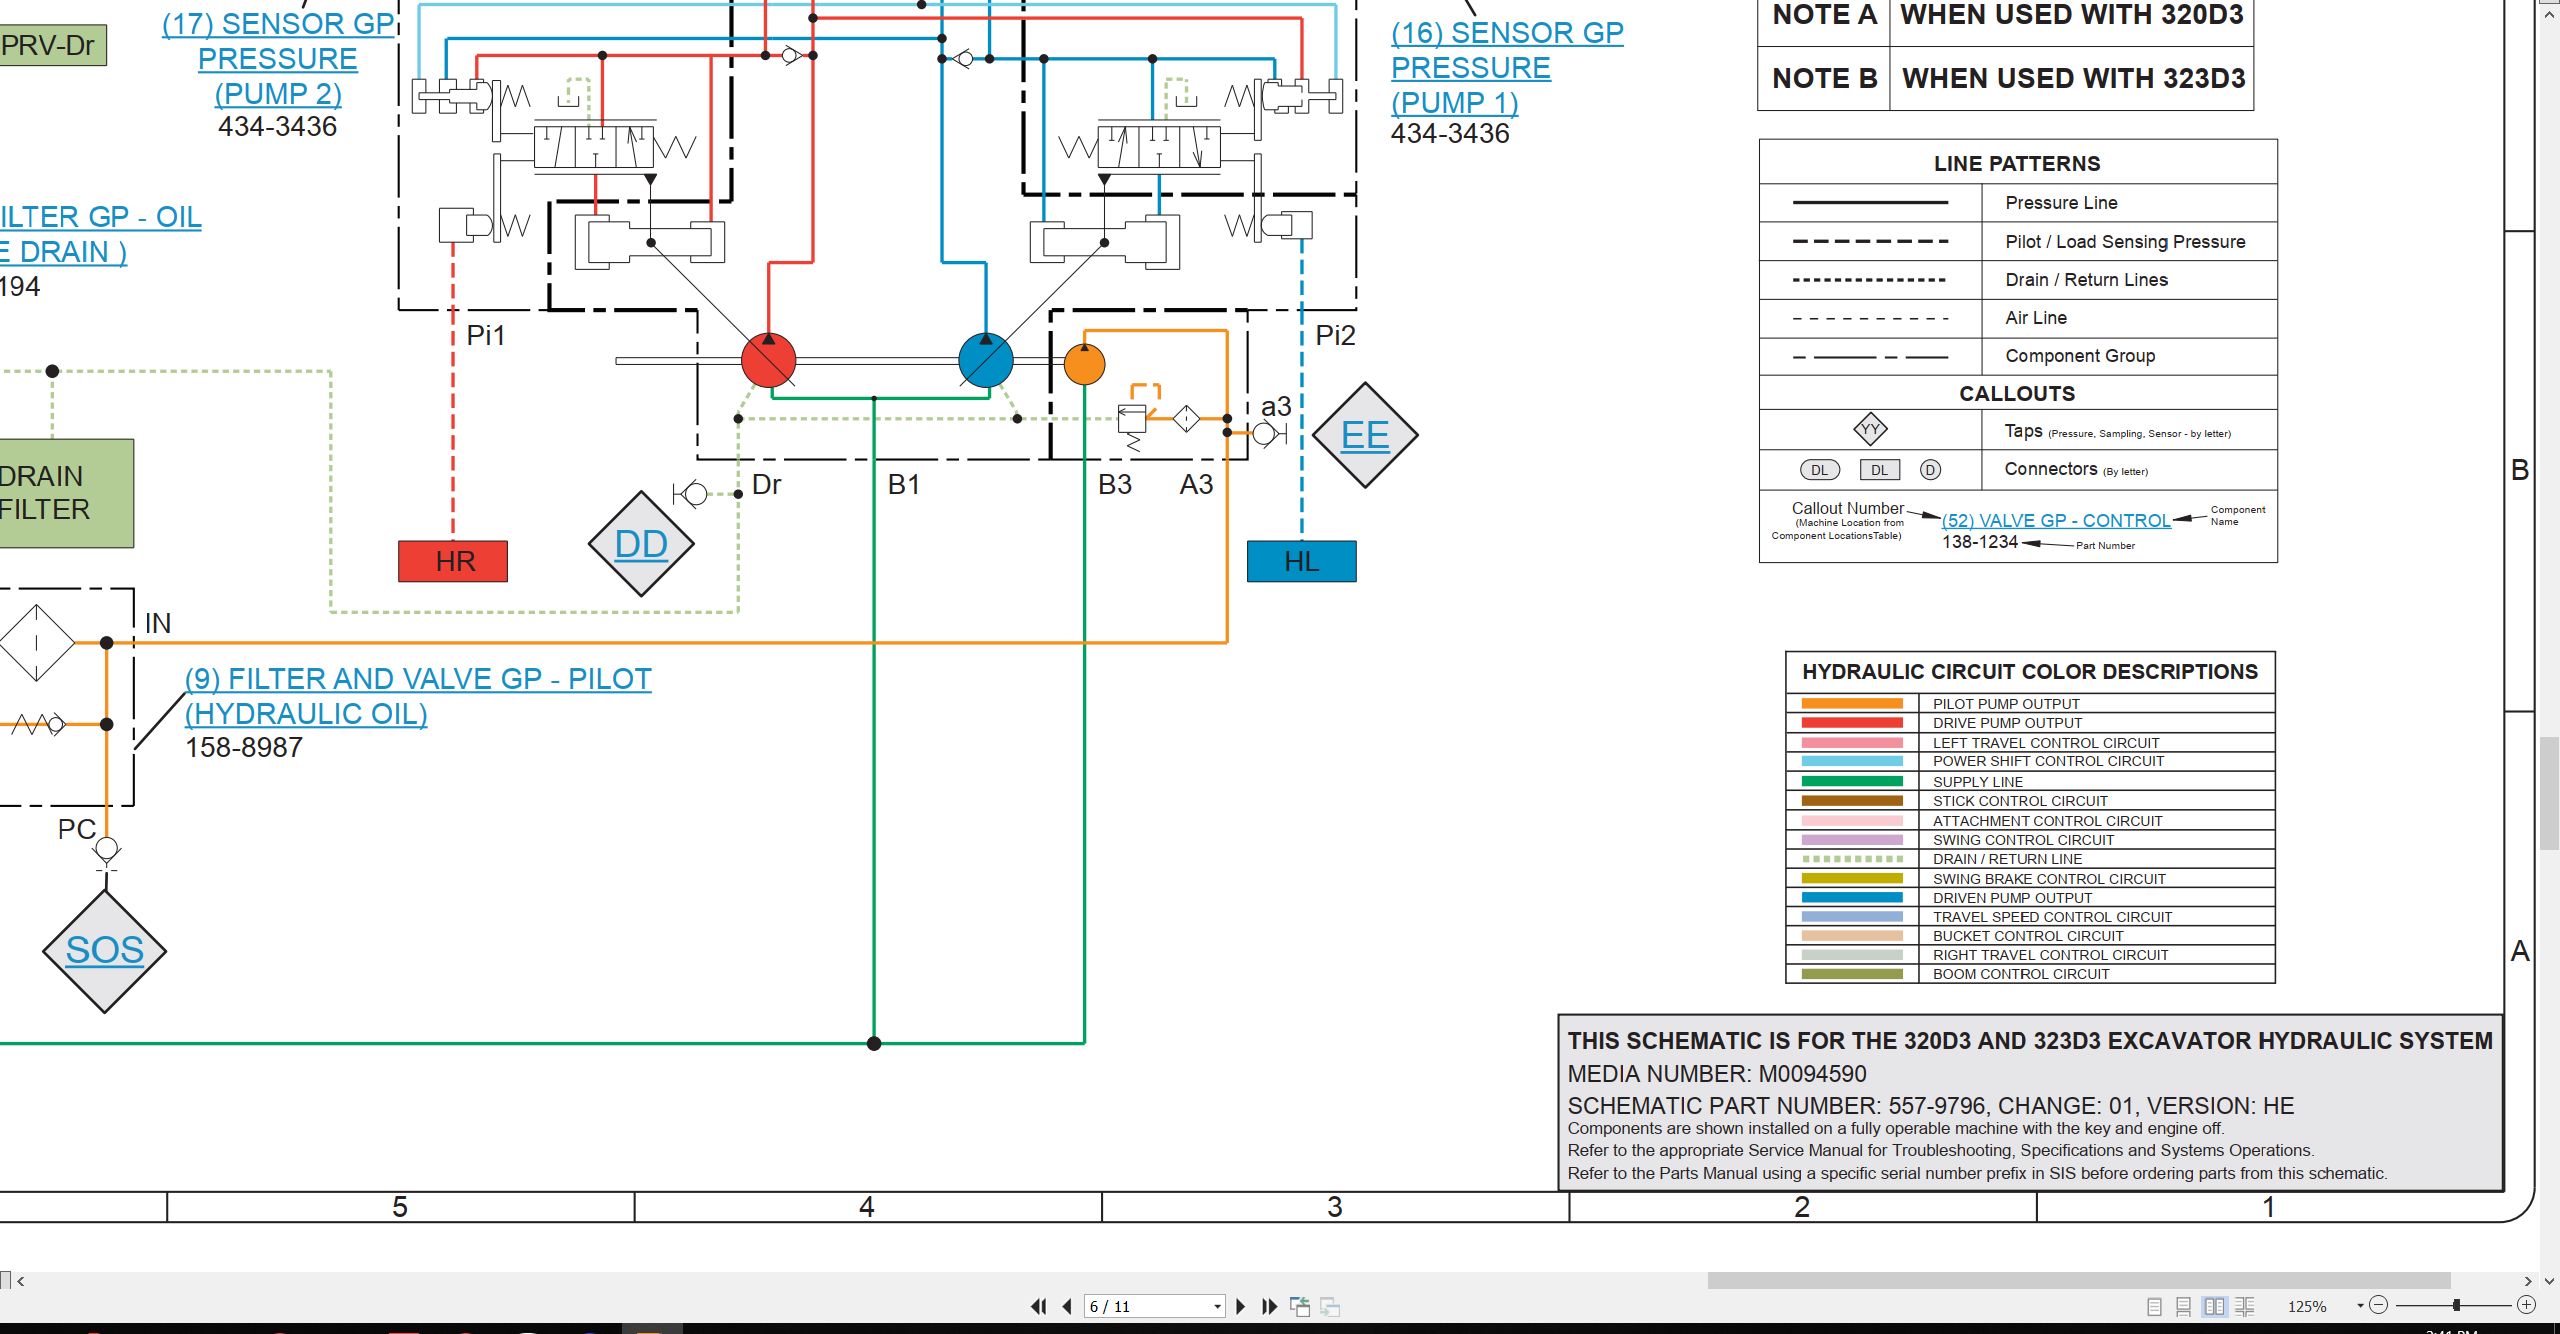Click the Pilot Pump Output orange swatch
The image size is (2560, 1334).
tap(1852, 704)
